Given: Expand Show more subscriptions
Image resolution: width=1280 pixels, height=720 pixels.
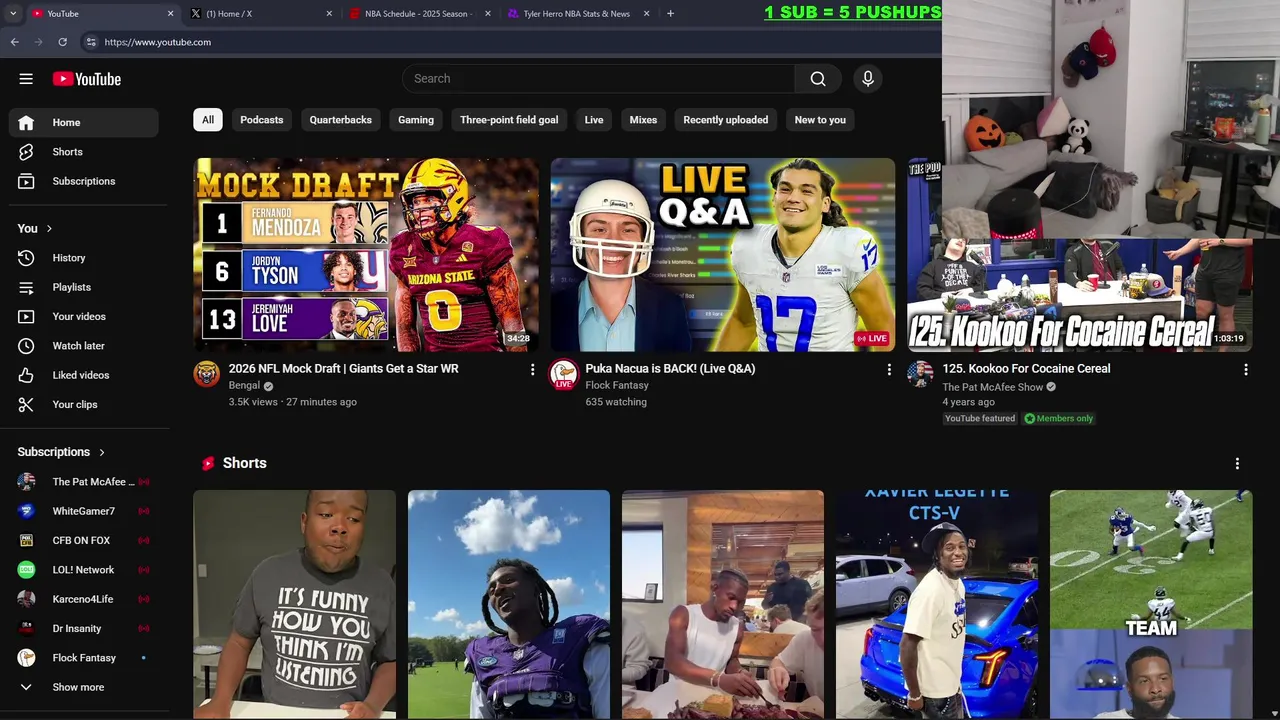Looking at the screenshot, I should coord(84,687).
